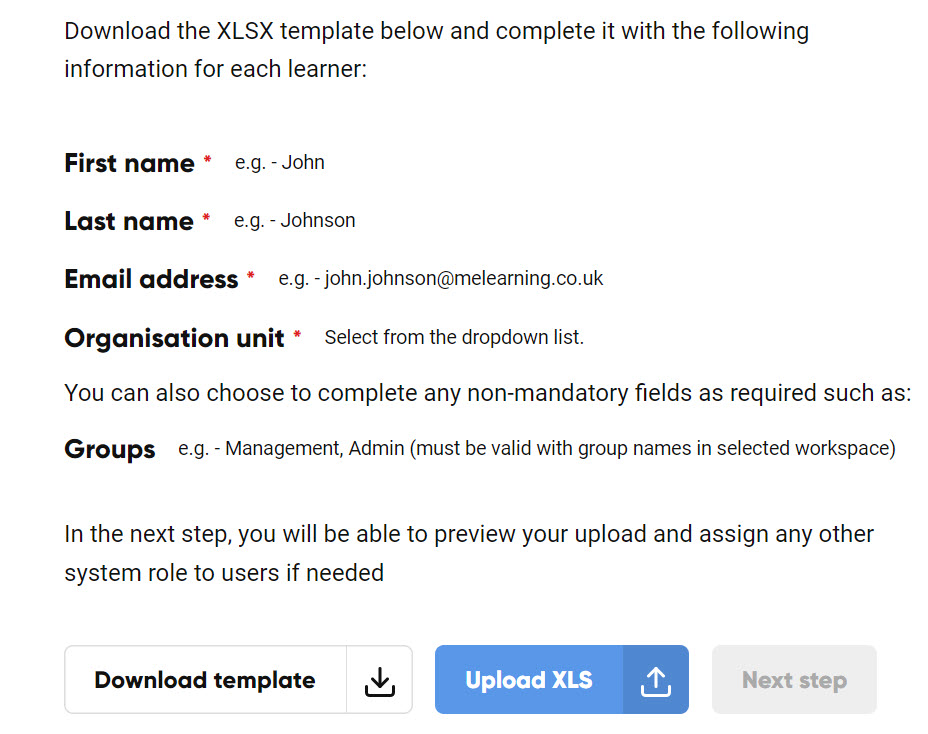Viewport: 928px width, 734px height.
Task: Click the red asterisk beside First name
Action: coord(207,159)
